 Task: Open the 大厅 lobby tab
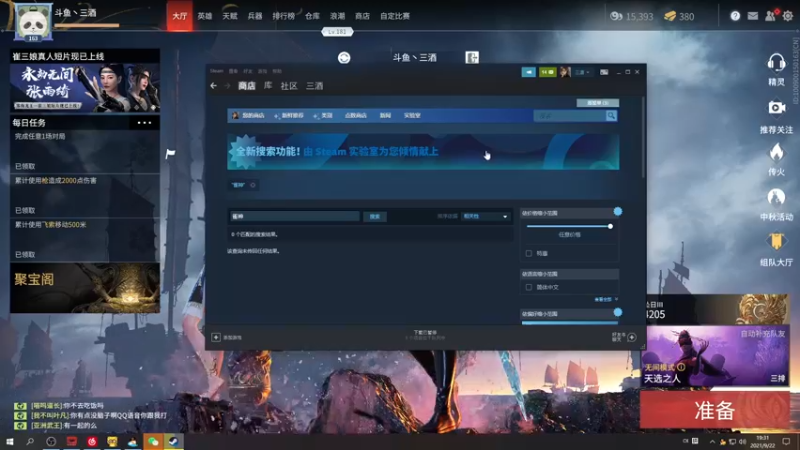tap(180, 16)
